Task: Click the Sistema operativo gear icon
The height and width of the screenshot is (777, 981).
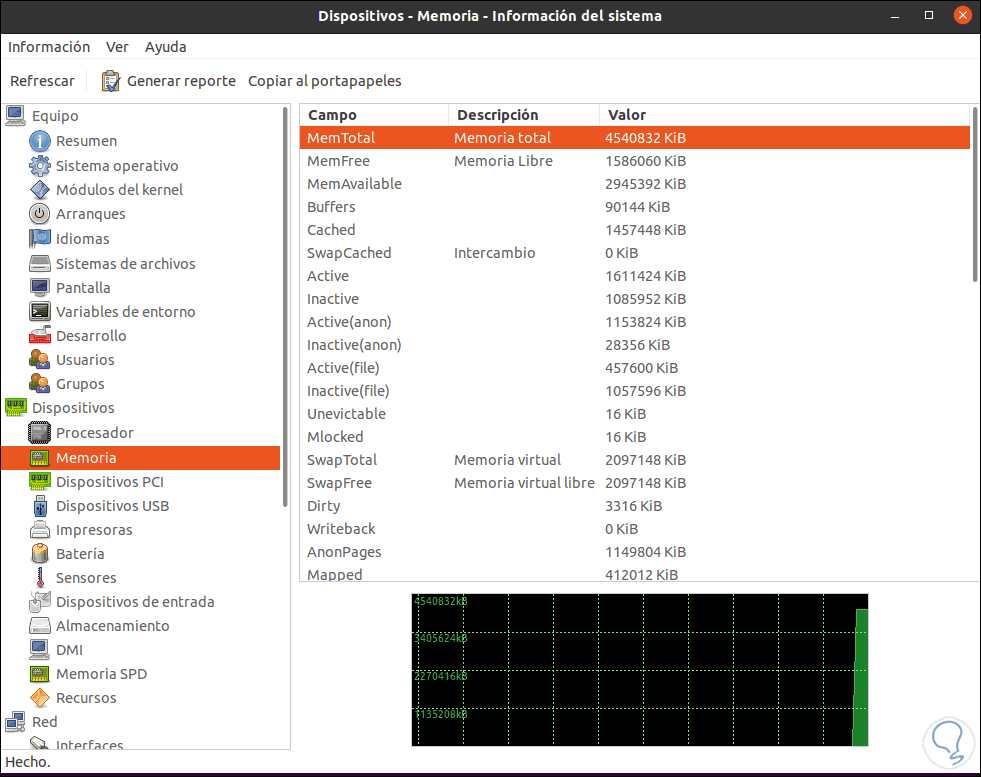Action: point(40,166)
